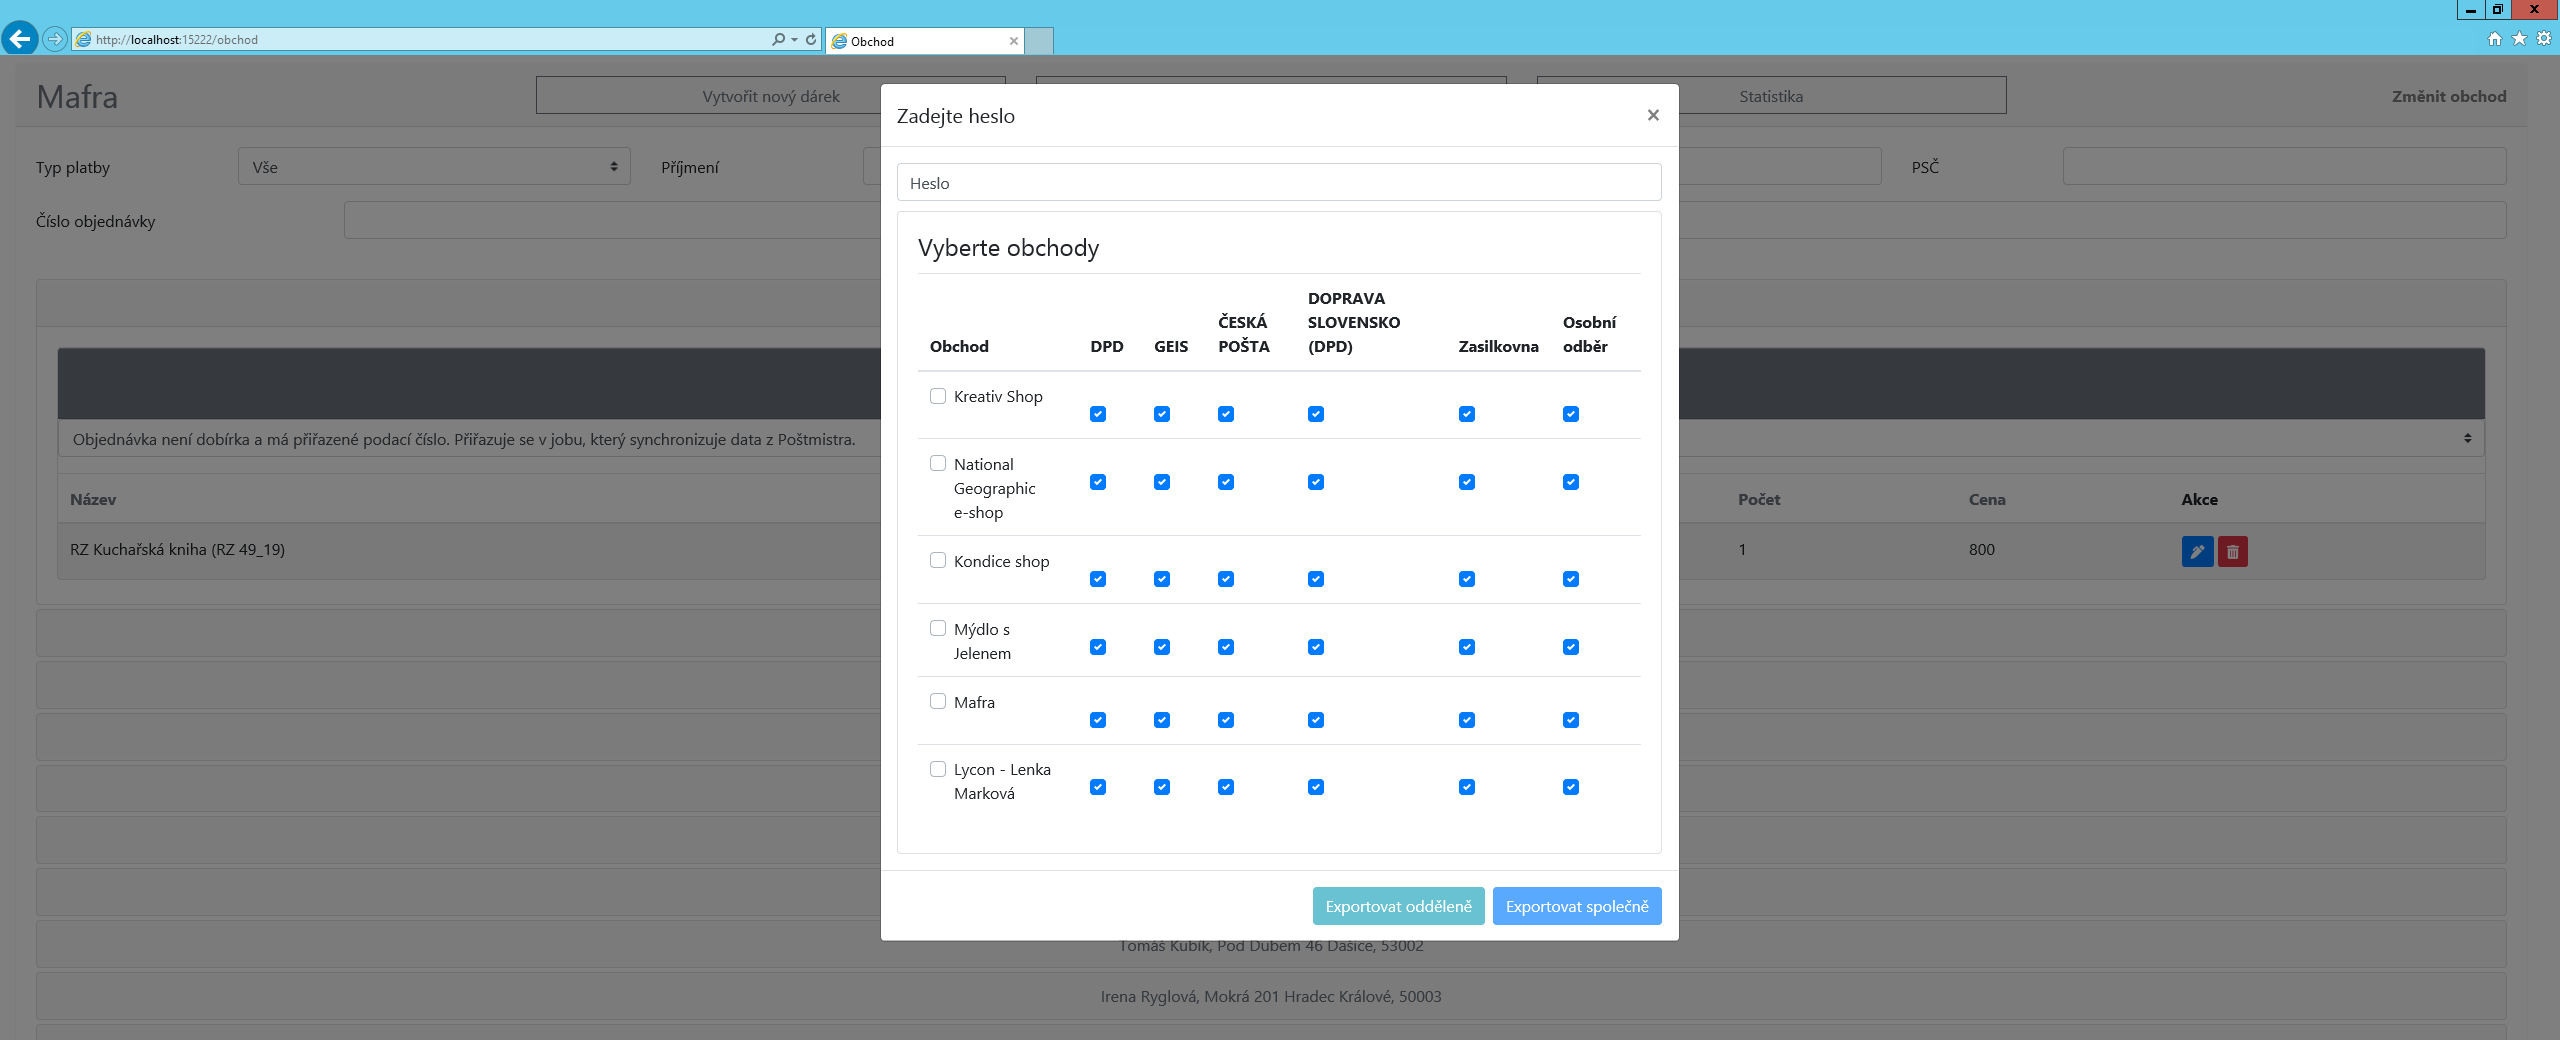
Task: Uncheck Doprava Slovensko for Lycon row
Action: click(1316, 787)
